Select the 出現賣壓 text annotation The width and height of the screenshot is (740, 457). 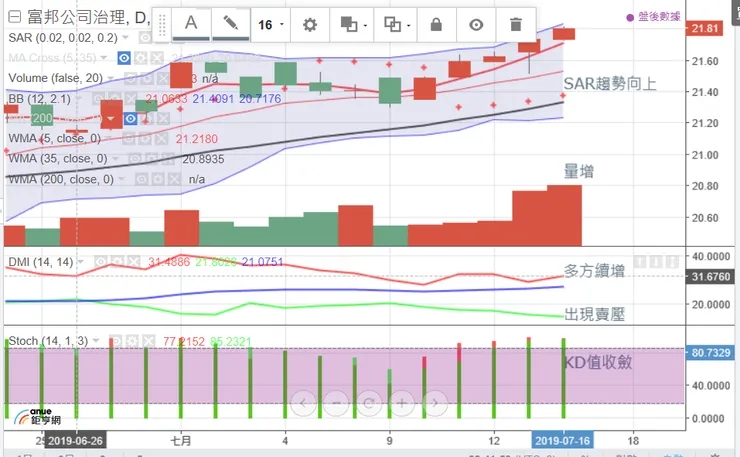click(594, 314)
